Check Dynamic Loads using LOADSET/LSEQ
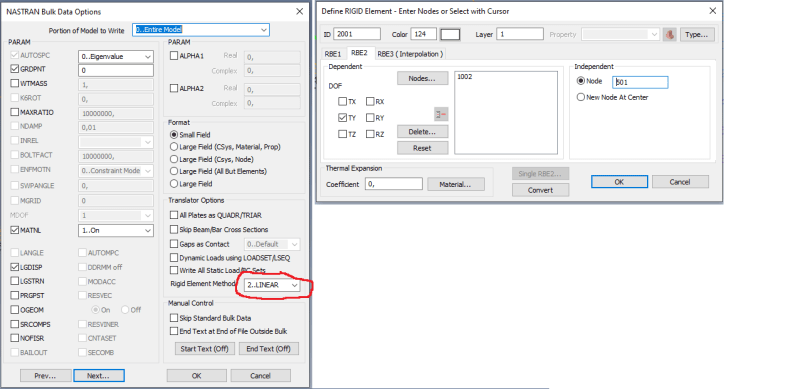800x389 pixels. [174, 258]
